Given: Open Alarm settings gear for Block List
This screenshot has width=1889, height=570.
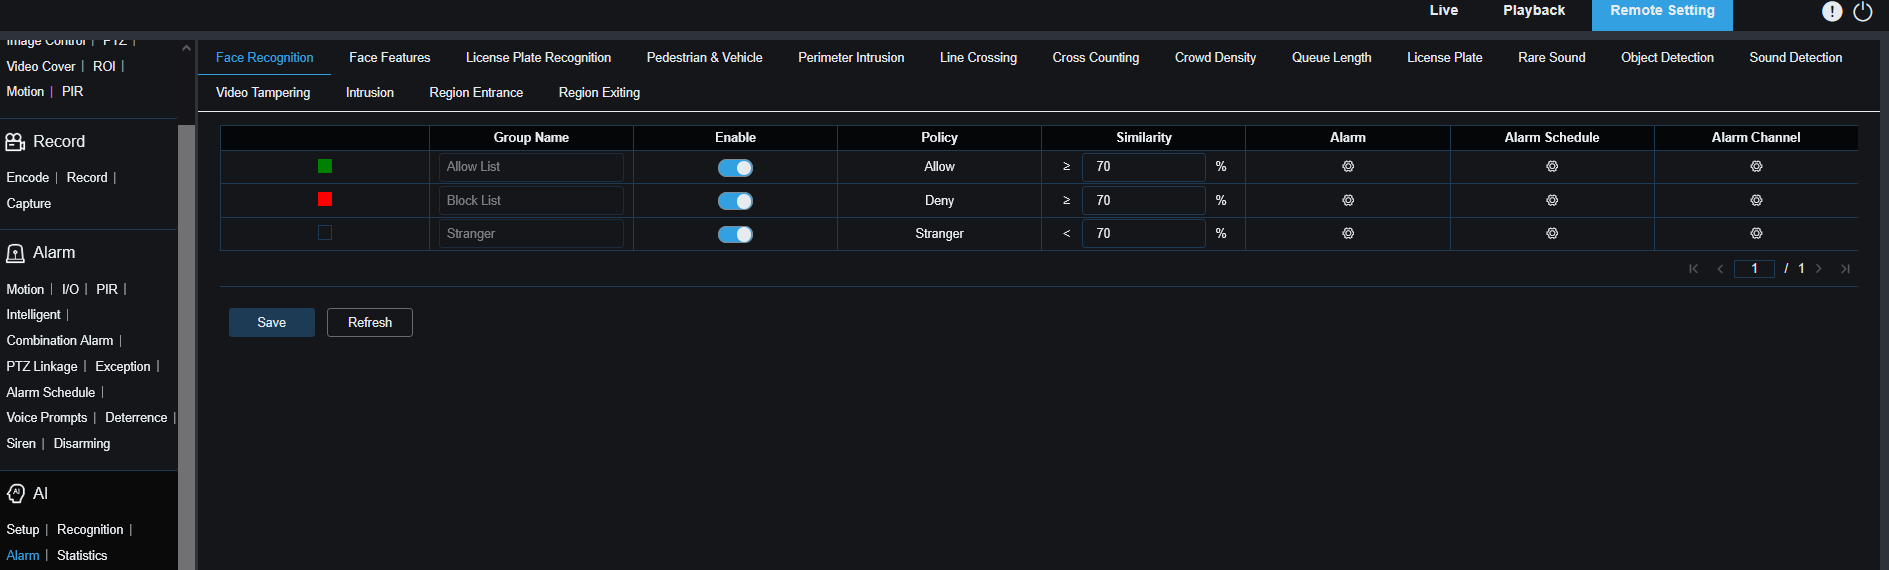Looking at the screenshot, I should [x=1348, y=201].
